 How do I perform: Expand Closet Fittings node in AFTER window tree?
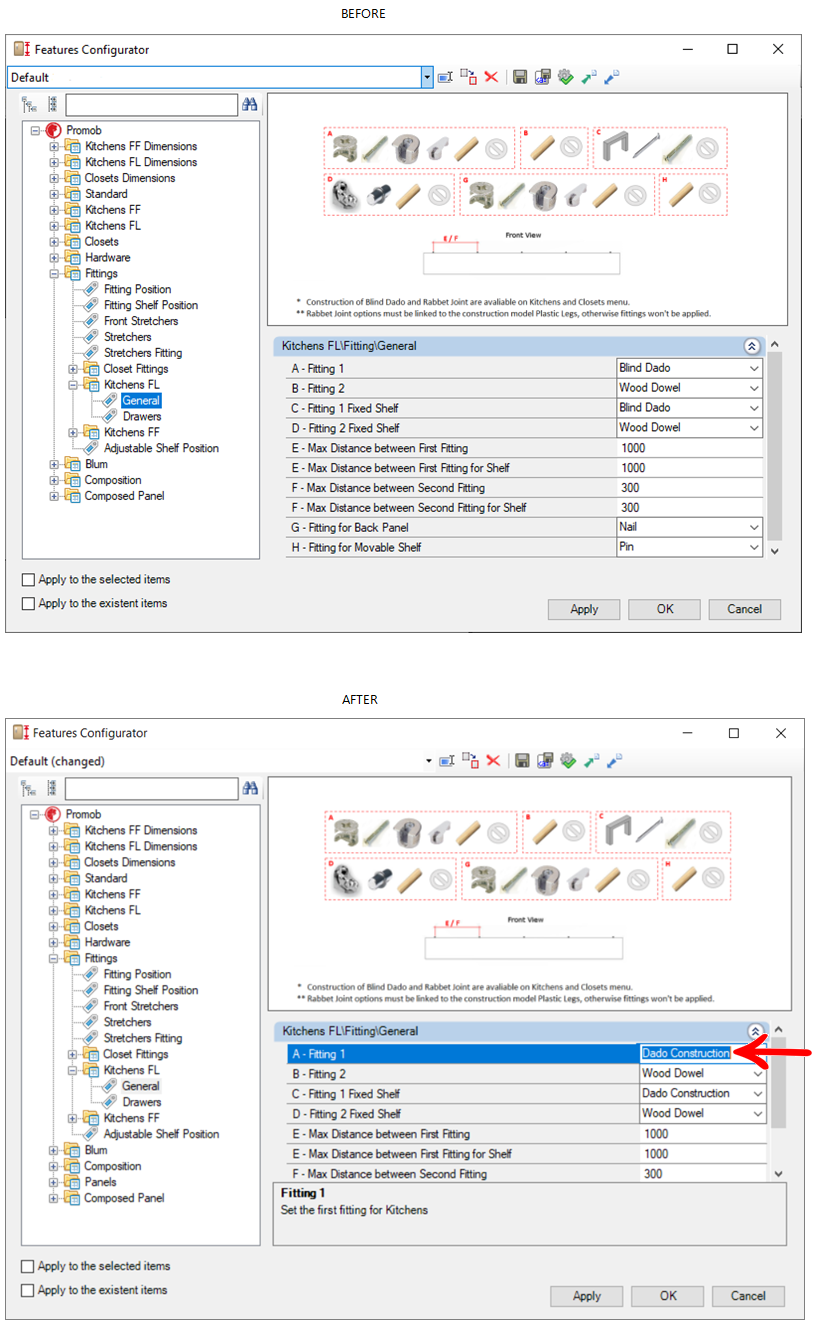click(x=73, y=1054)
